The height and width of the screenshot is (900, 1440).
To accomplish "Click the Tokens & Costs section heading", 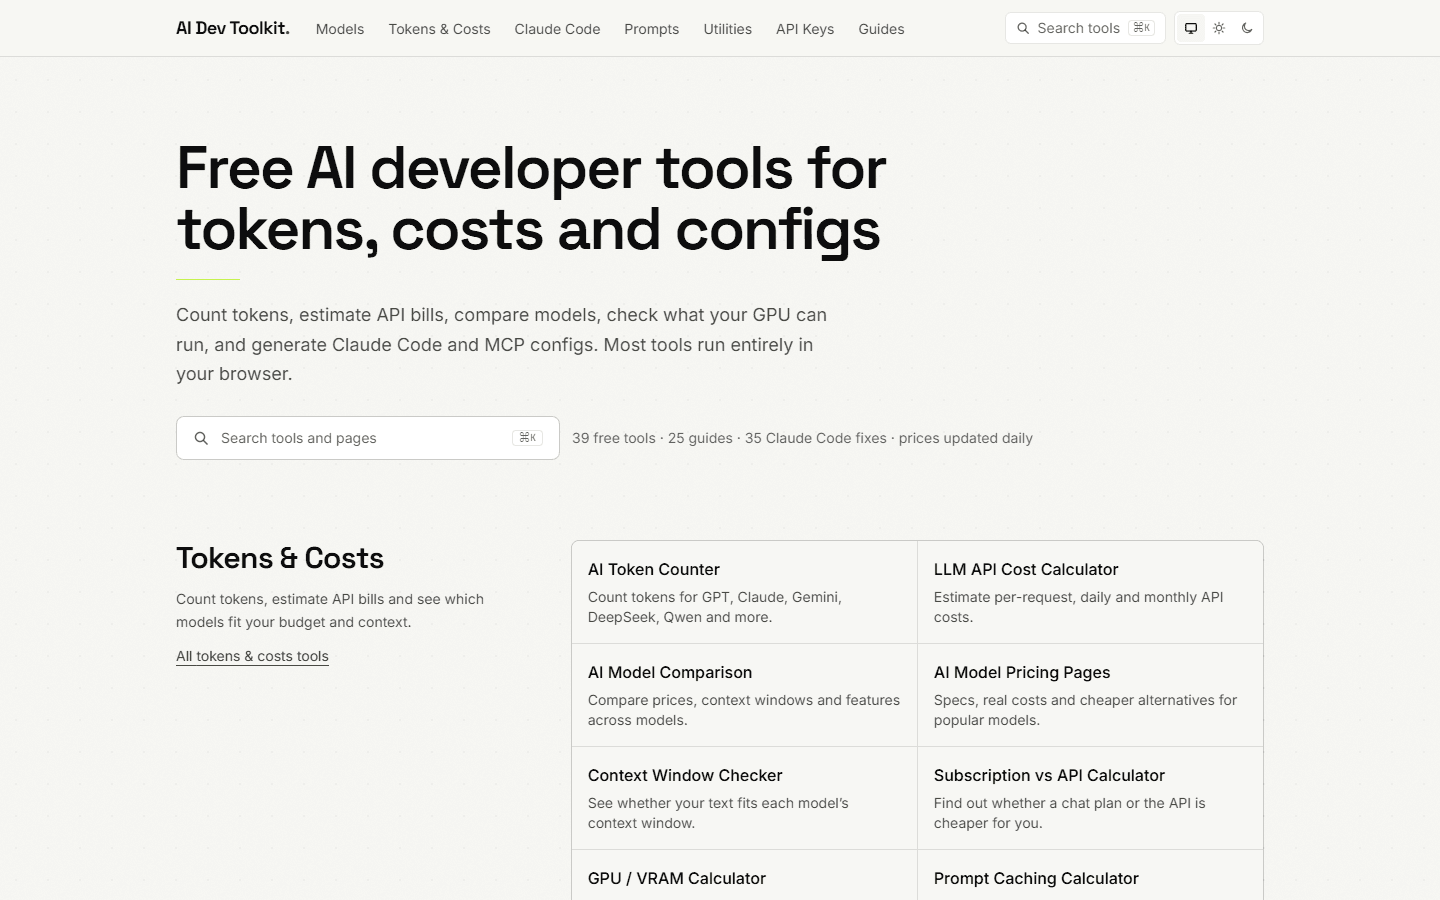I will [280, 558].
